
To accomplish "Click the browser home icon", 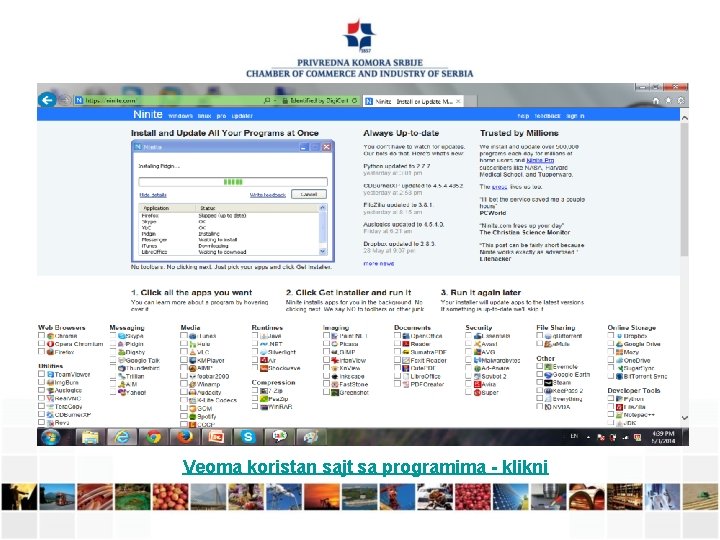I will click(x=656, y=101).
